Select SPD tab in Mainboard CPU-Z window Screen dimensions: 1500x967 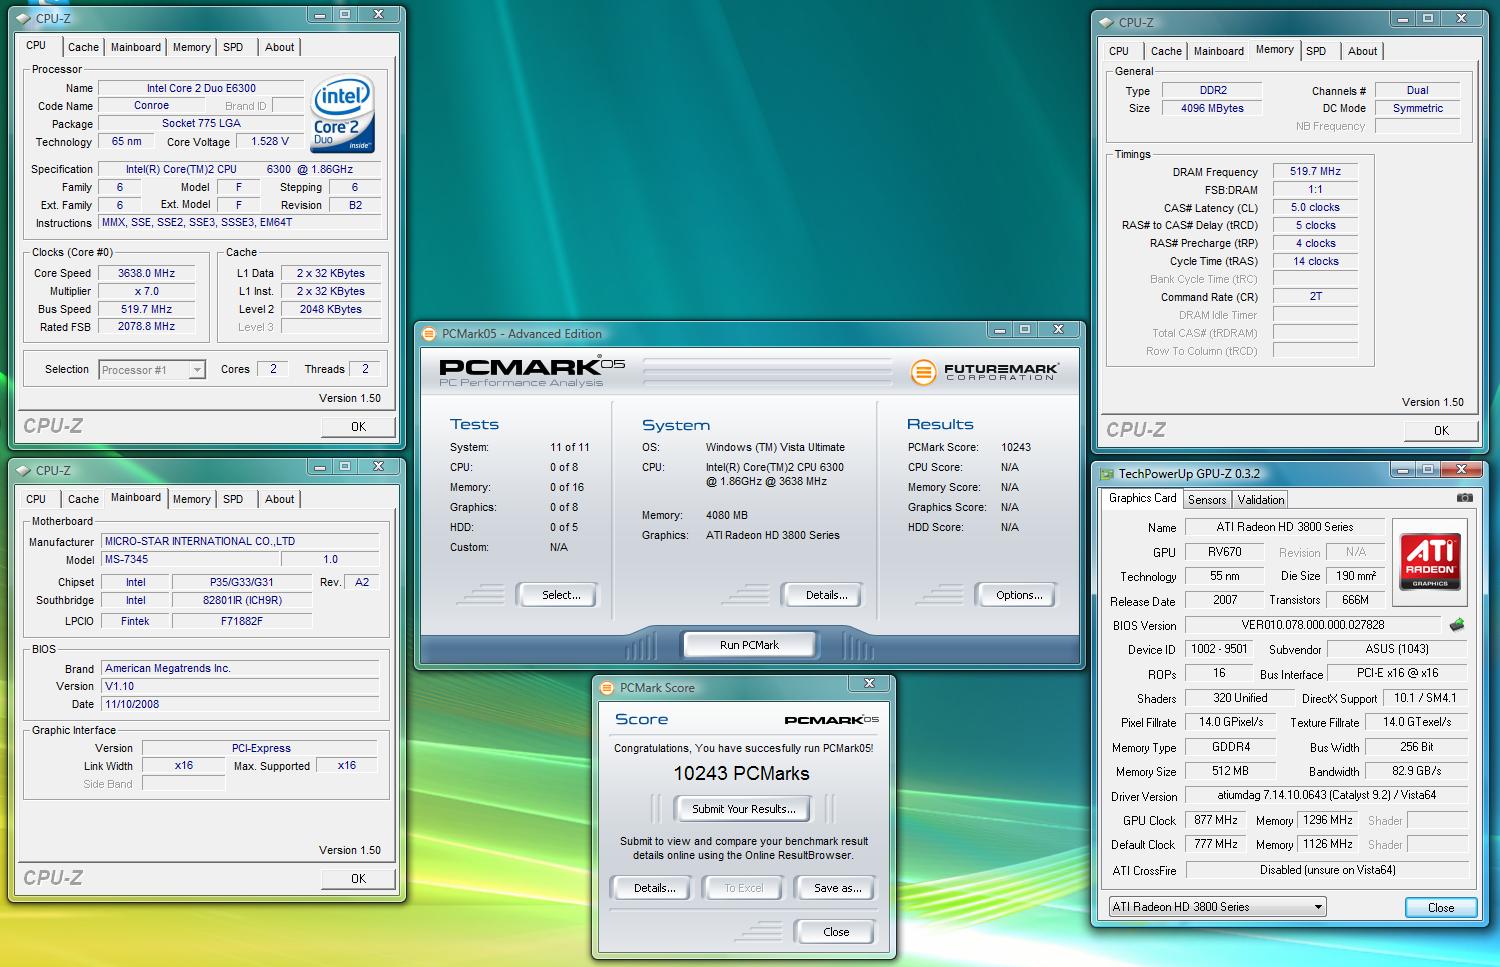coord(233,499)
